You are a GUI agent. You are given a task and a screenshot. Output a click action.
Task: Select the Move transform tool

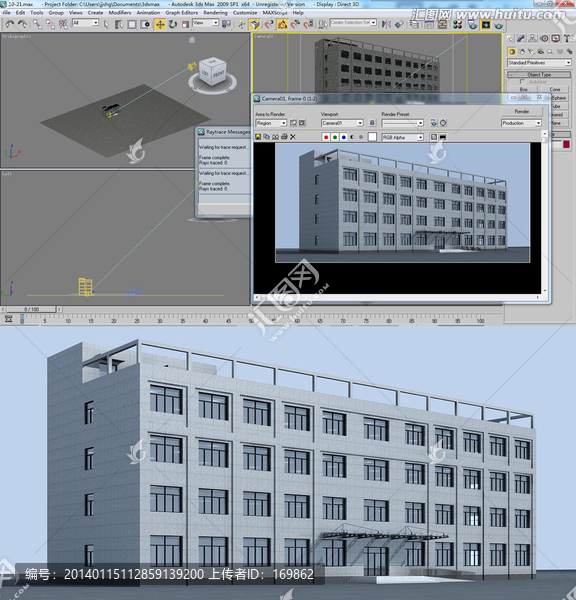click(160, 25)
